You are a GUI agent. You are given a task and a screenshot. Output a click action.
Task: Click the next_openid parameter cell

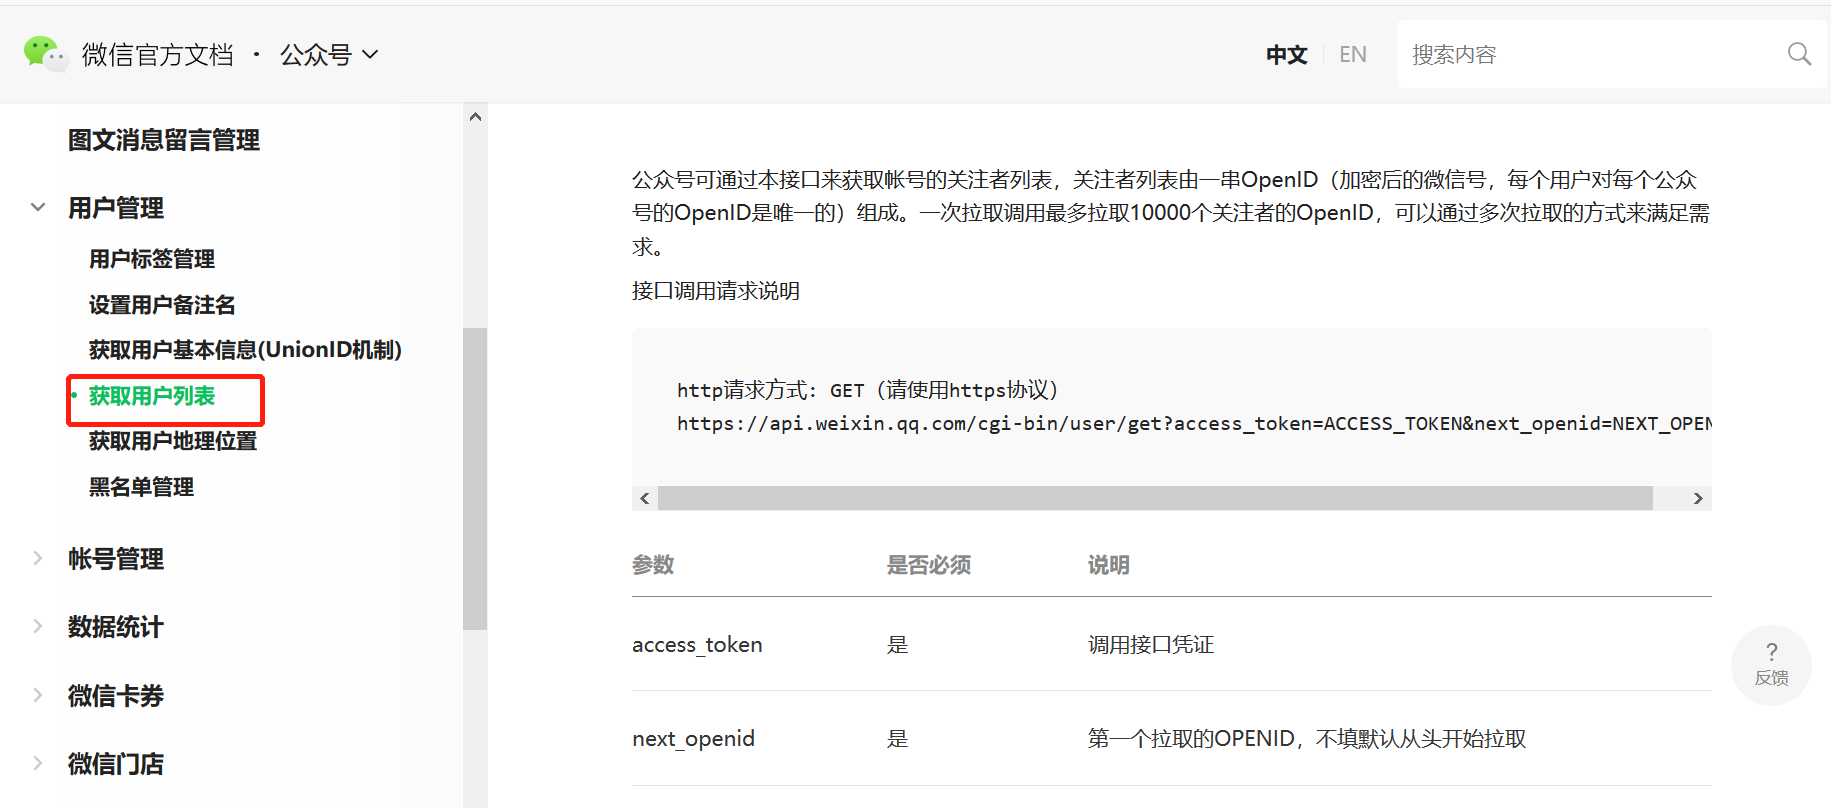tap(693, 739)
